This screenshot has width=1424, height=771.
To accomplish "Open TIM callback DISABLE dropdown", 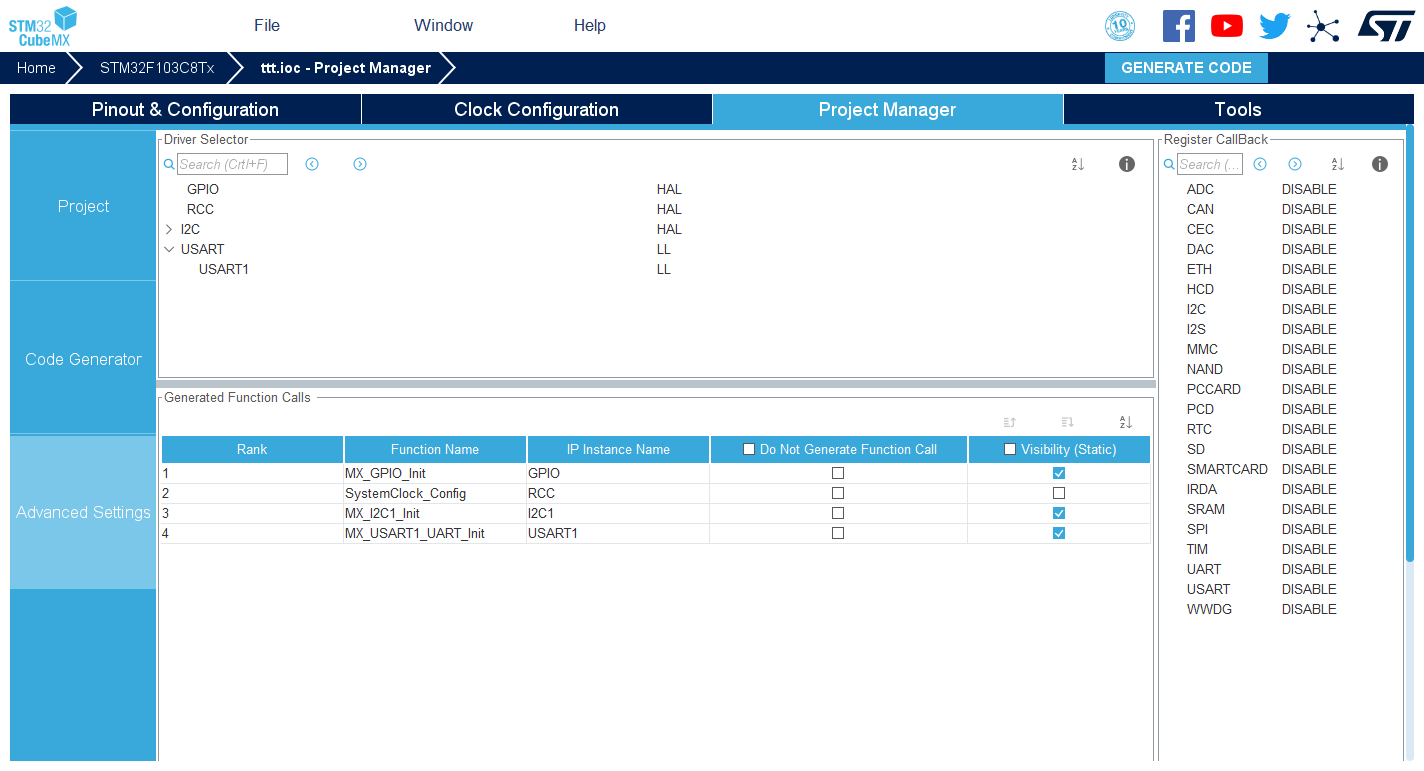I will click(1309, 549).
